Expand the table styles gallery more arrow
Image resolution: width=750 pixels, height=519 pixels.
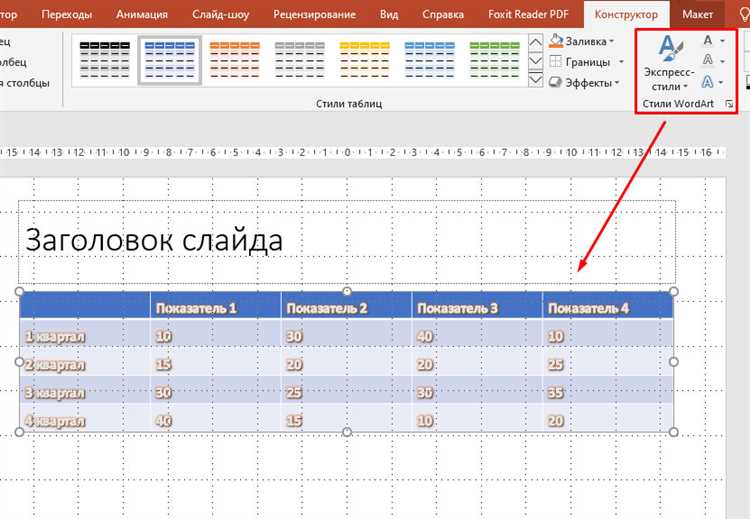(x=536, y=80)
